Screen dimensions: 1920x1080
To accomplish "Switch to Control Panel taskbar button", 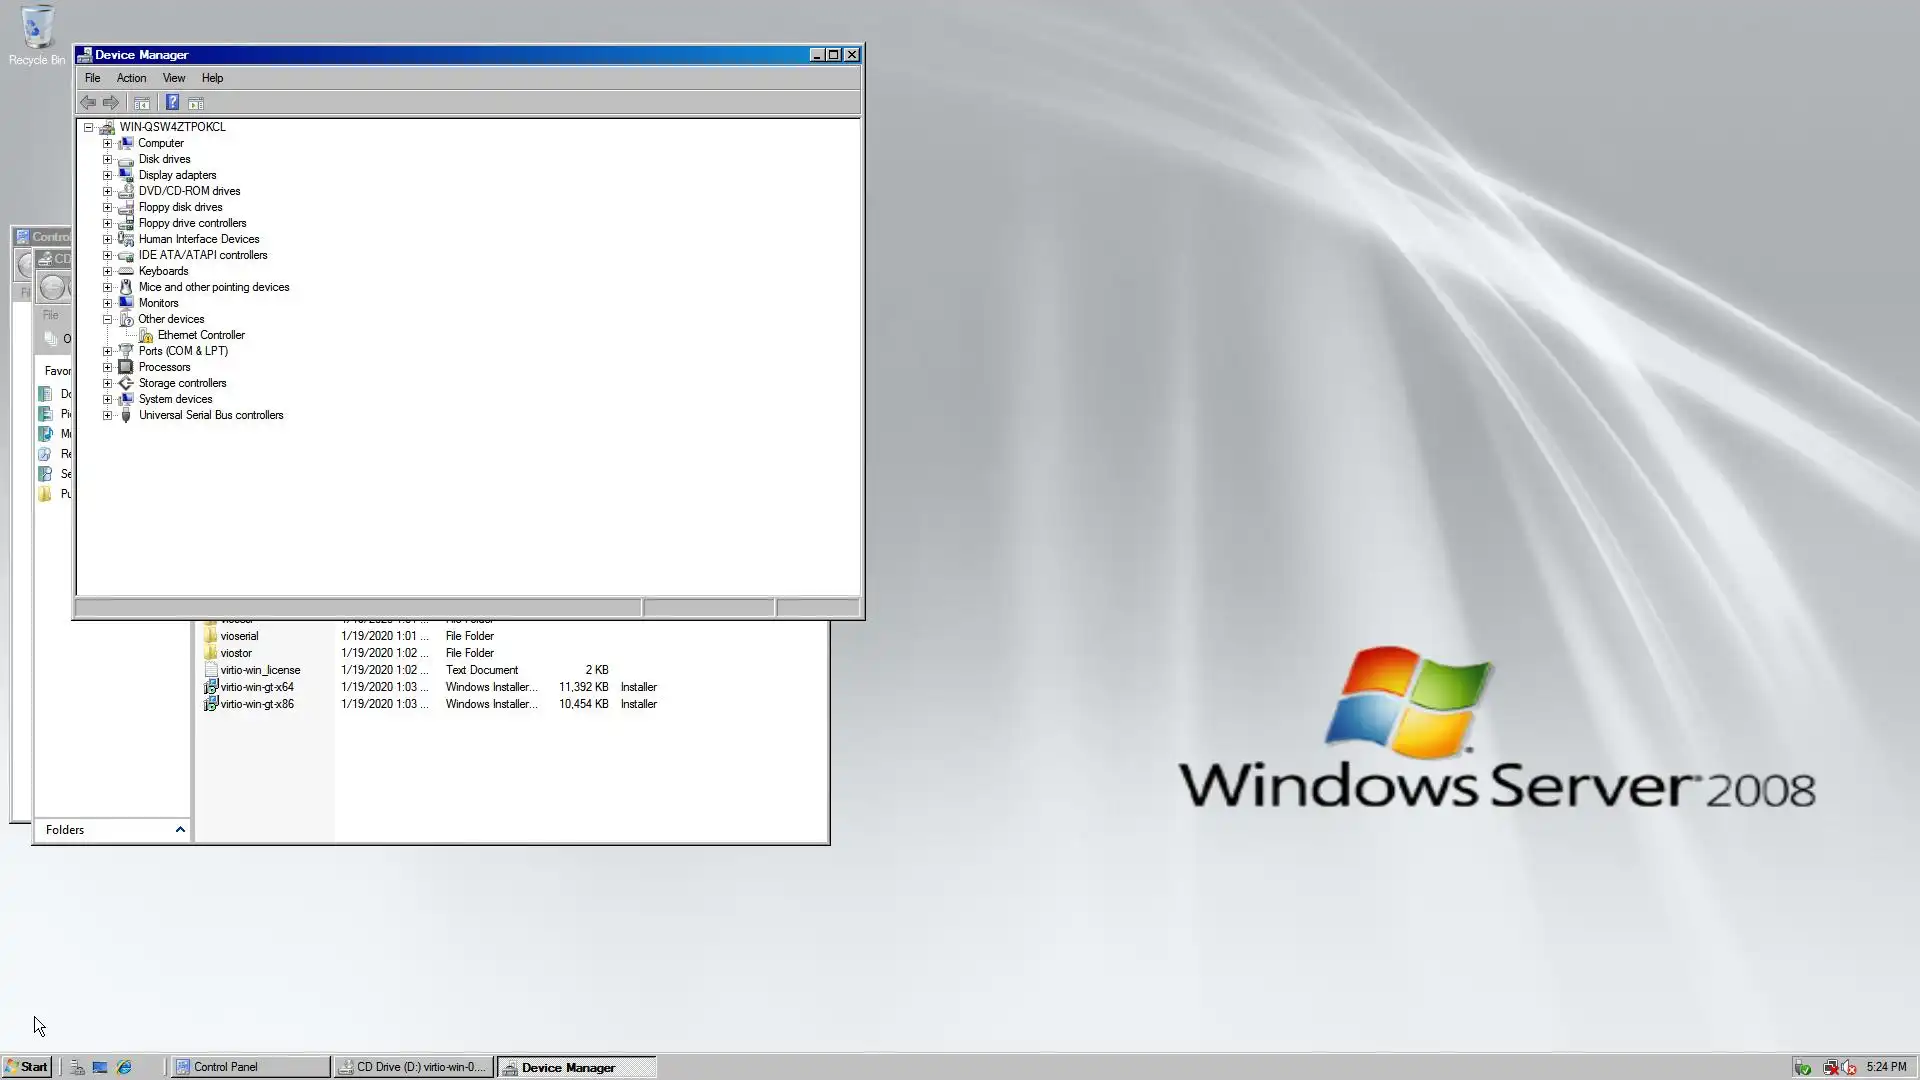I will [x=250, y=1067].
